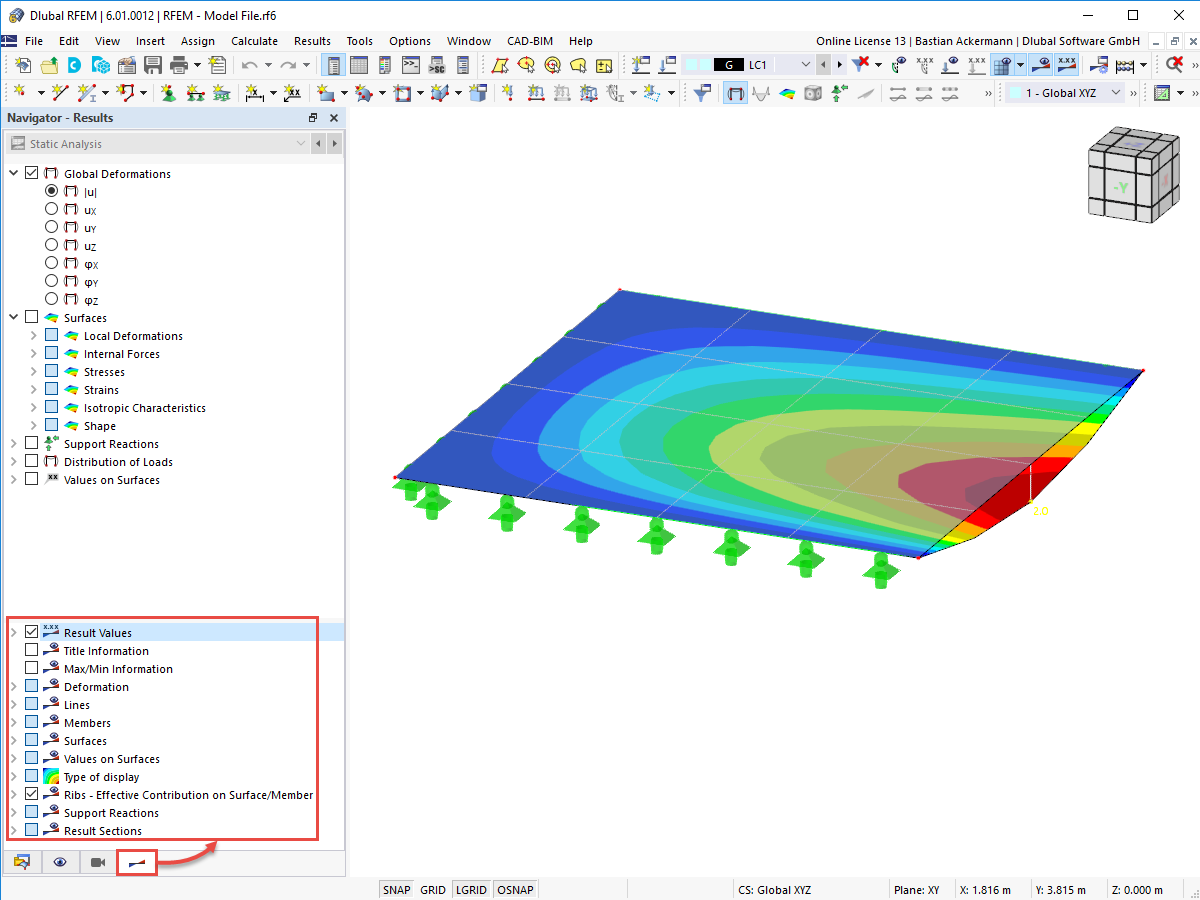Select the |u| deformation radio button
This screenshot has width=1200, height=900.
point(52,191)
